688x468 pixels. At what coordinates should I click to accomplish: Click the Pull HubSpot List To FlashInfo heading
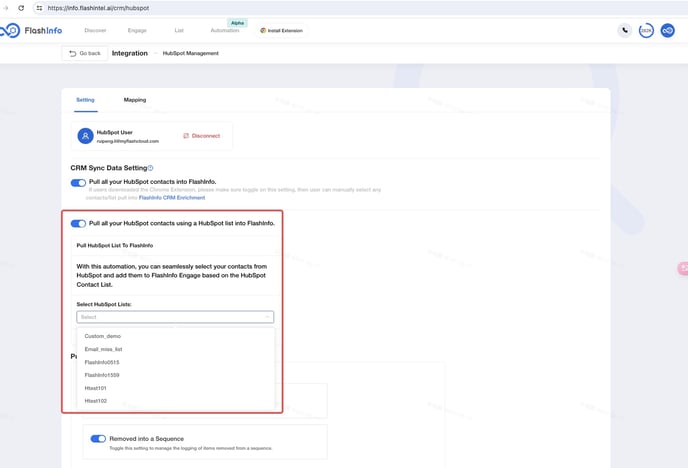[115, 246]
